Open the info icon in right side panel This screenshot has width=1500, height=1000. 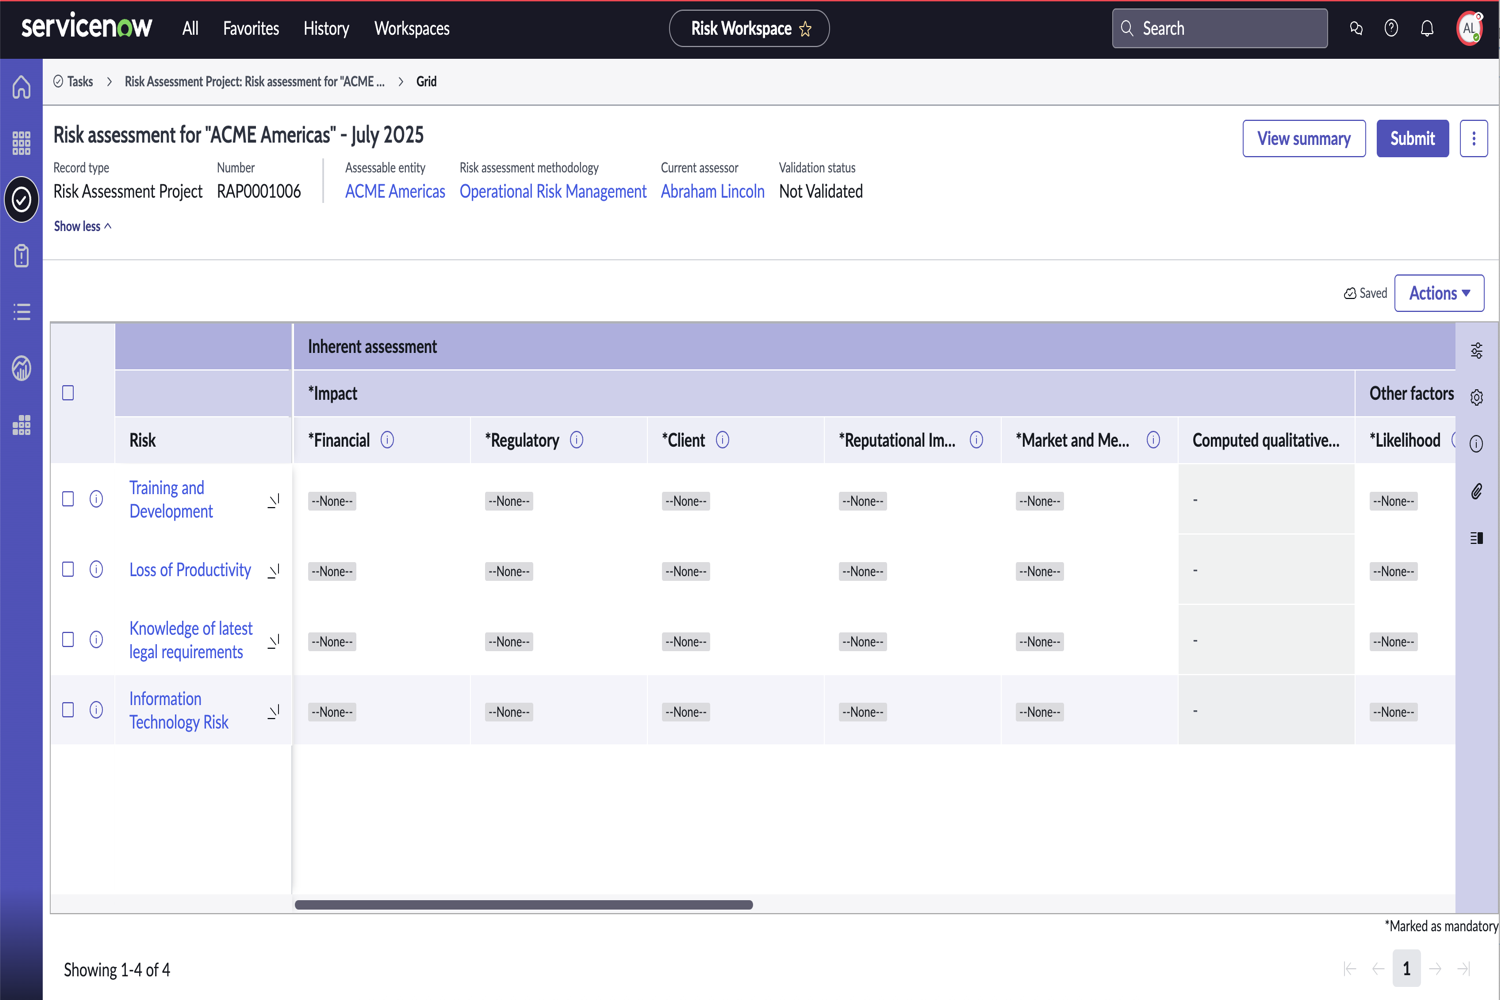tap(1476, 444)
